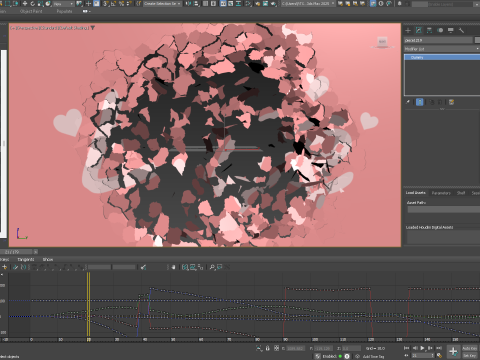The image size is (480, 360).
Task: Switch to the Load Assets tab
Action: coord(416,193)
